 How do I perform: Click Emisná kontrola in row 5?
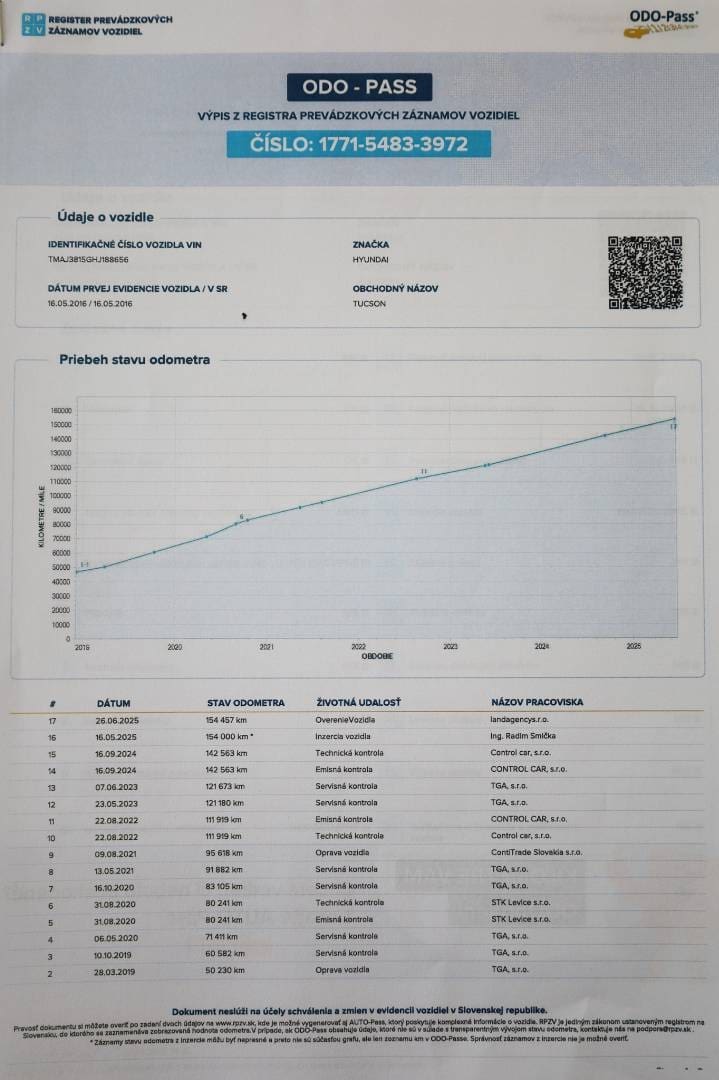(344, 920)
